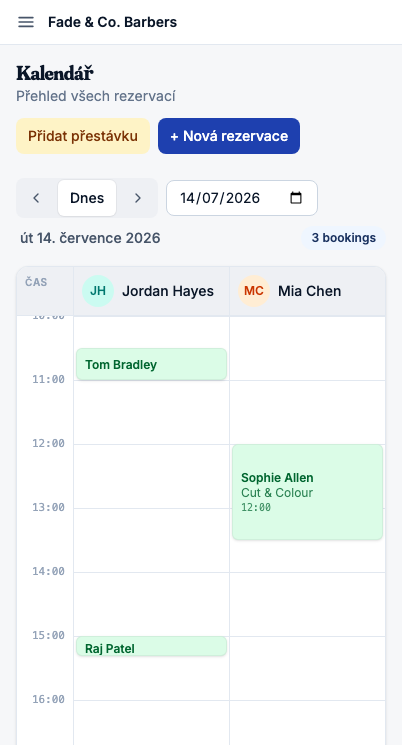Open Raj Patel's appointment
Viewport: 402px width, 745px height.
click(152, 646)
